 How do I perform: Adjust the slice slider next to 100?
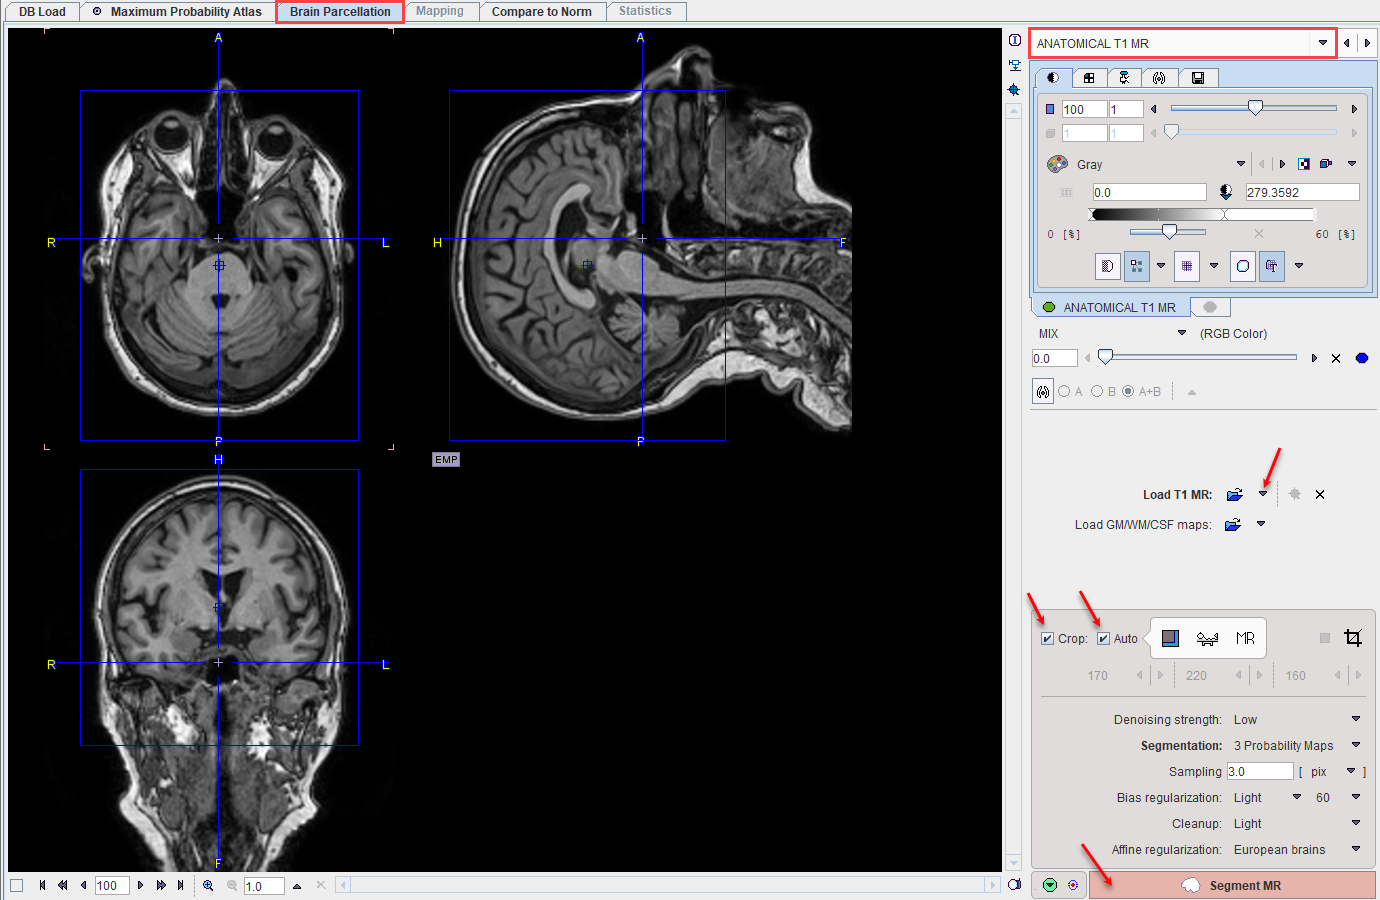tap(1254, 108)
